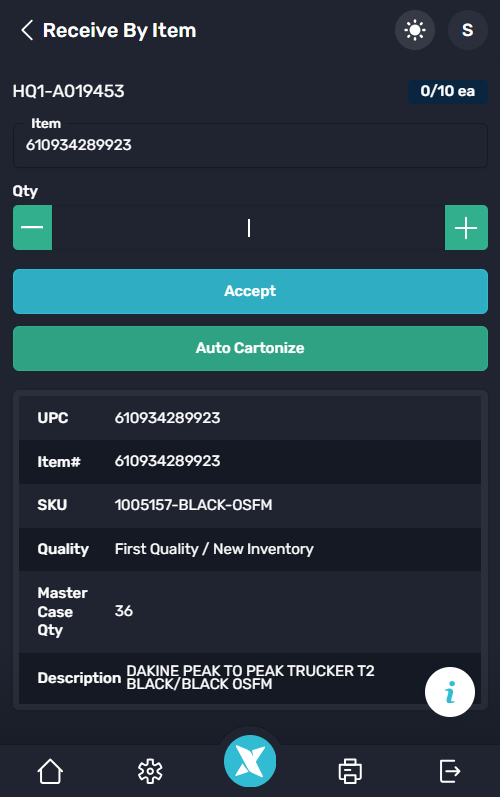This screenshot has width=500, height=797.
Task: Click the Receive By Item title
Action: pyautogui.click(x=119, y=30)
